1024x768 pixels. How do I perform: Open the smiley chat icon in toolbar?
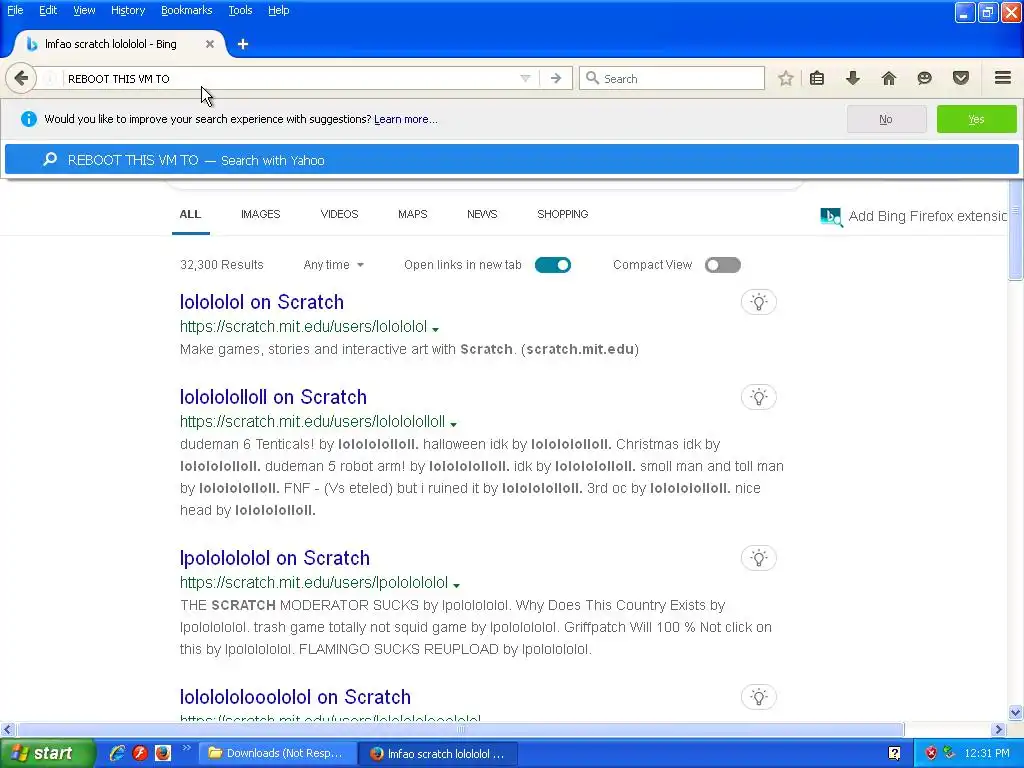924,78
